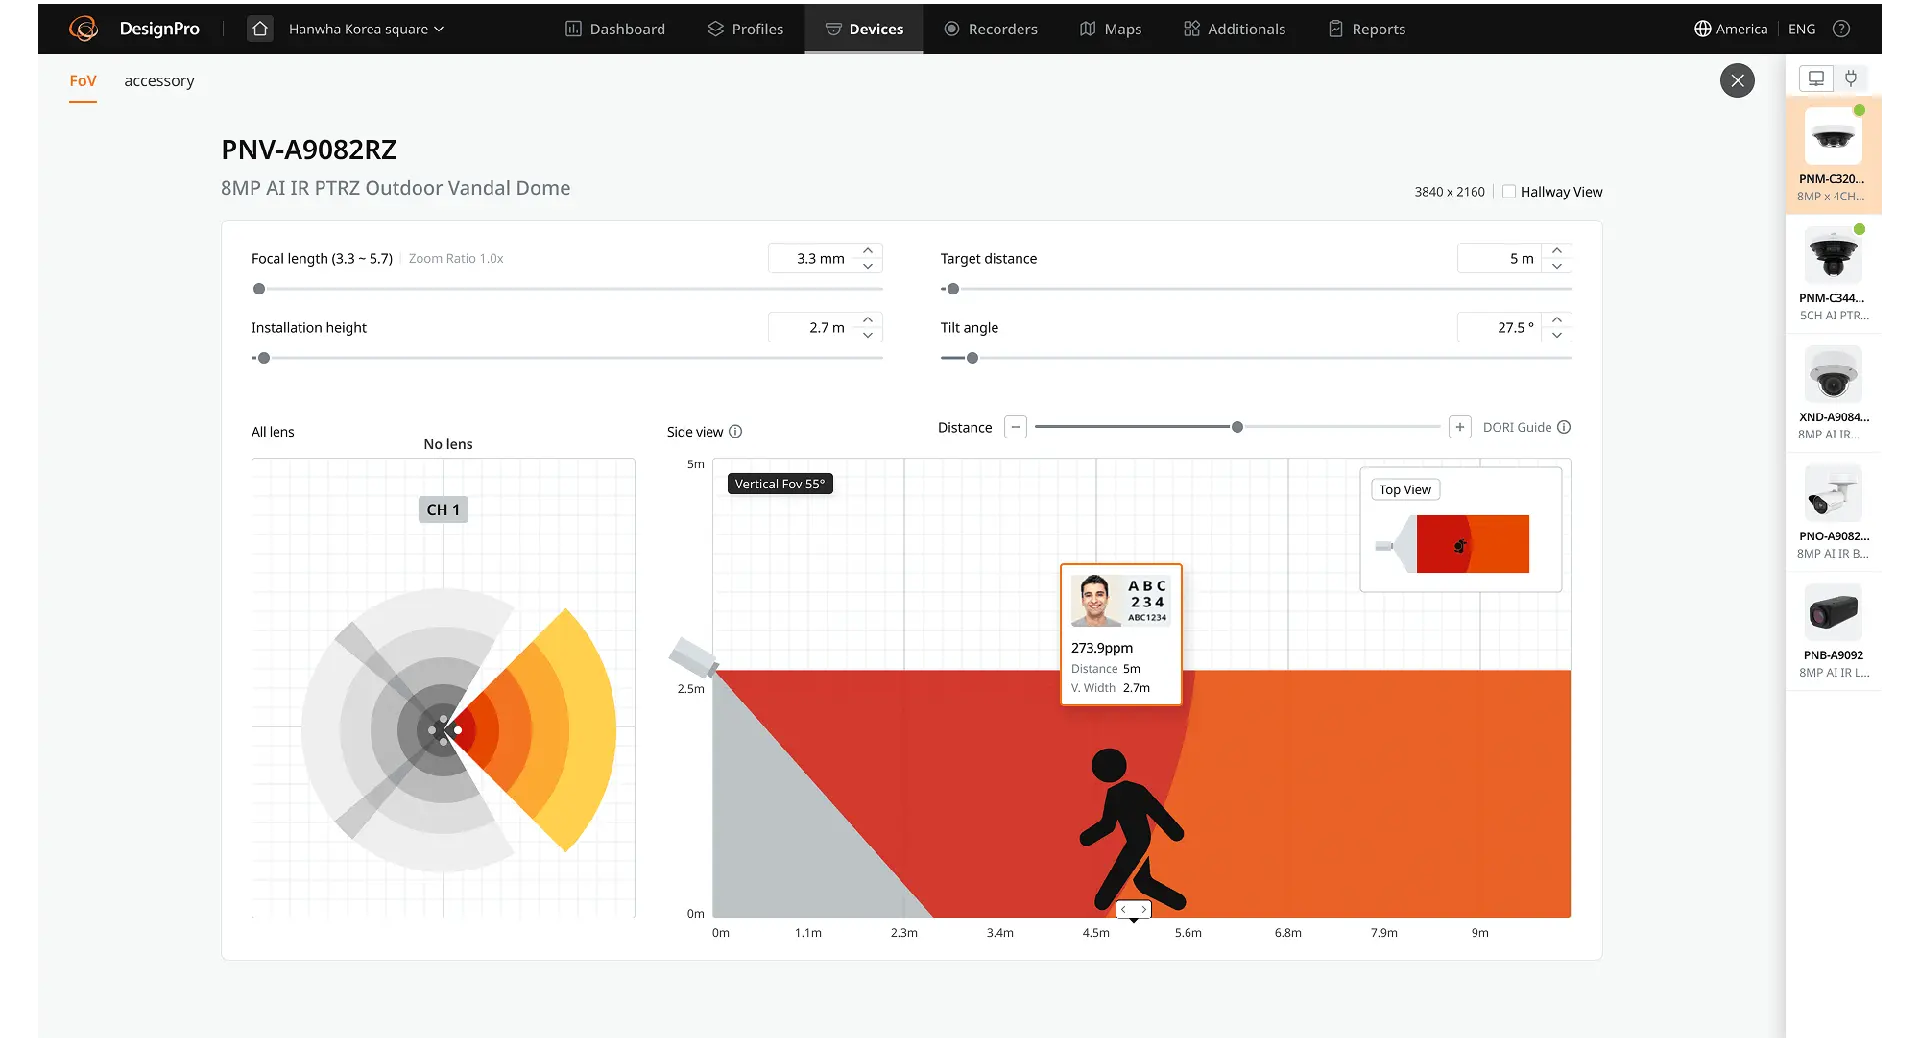Increase tilt angle with up arrow
The image size is (1920, 1038).
point(1557,320)
